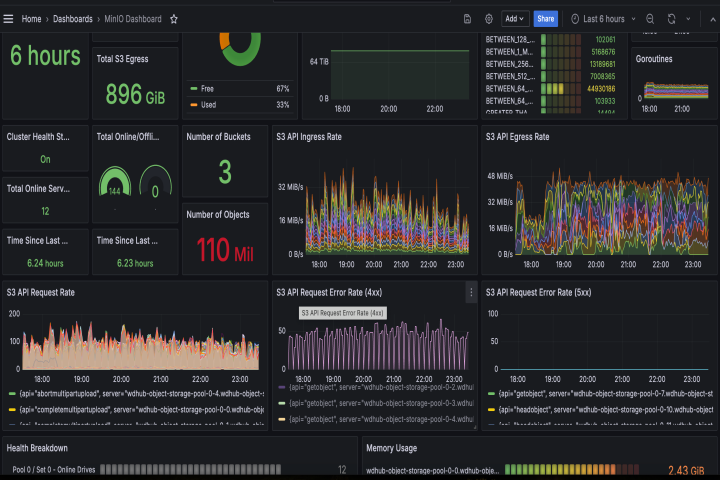Click the Total S3 Egress panel title
720x480 pixels.
click(122, 59)
